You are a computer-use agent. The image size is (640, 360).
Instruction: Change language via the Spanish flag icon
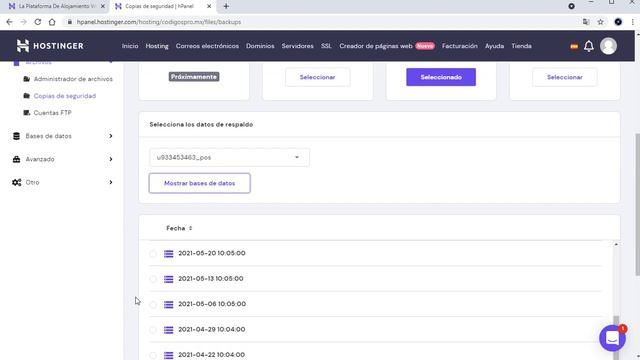[574, 47]
